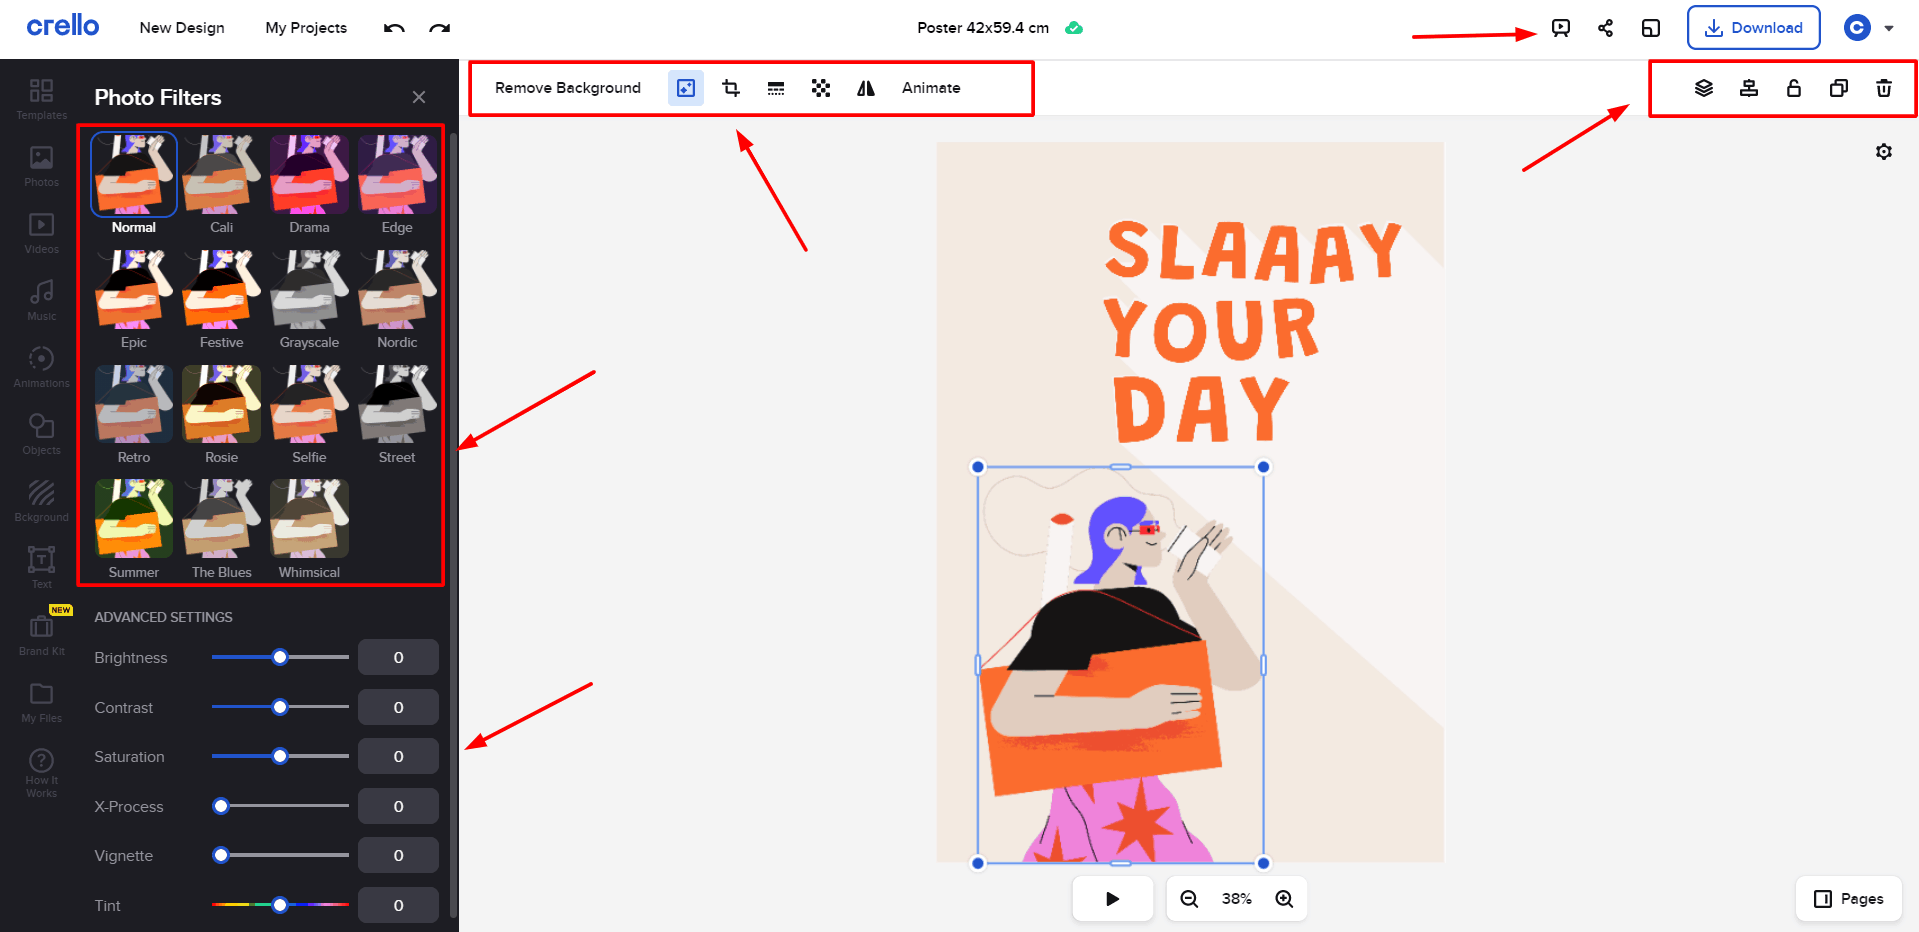Screen dimensions: 1919x932
Task: Select the flip image icon
Action: 866,88
